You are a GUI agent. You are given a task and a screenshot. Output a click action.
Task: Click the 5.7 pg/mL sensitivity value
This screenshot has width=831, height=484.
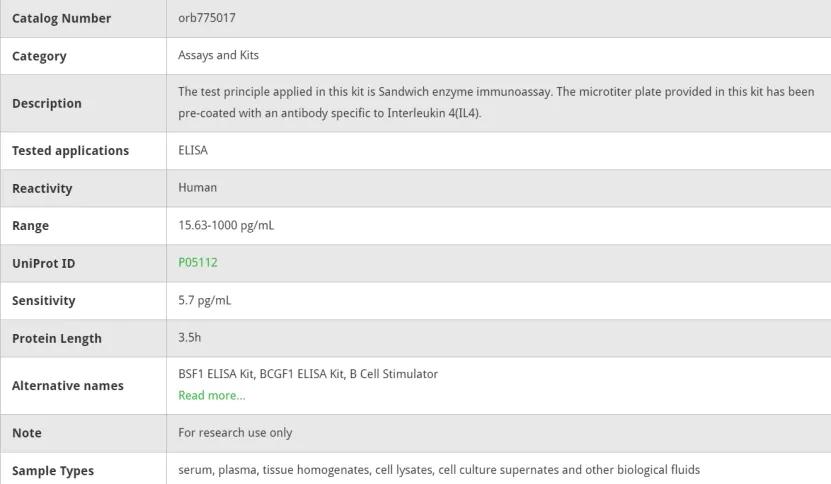[x=204, y=301]
